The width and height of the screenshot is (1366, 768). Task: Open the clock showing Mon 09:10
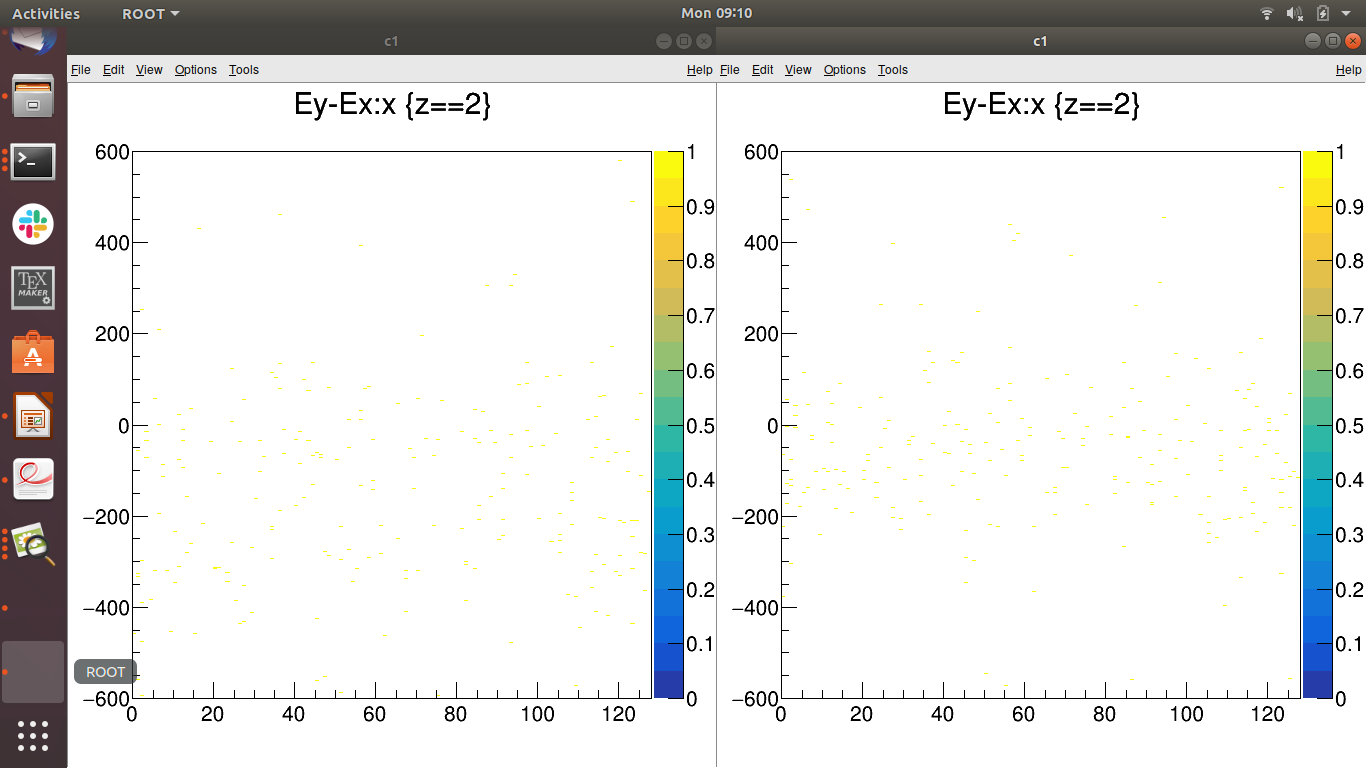point(716,13)
